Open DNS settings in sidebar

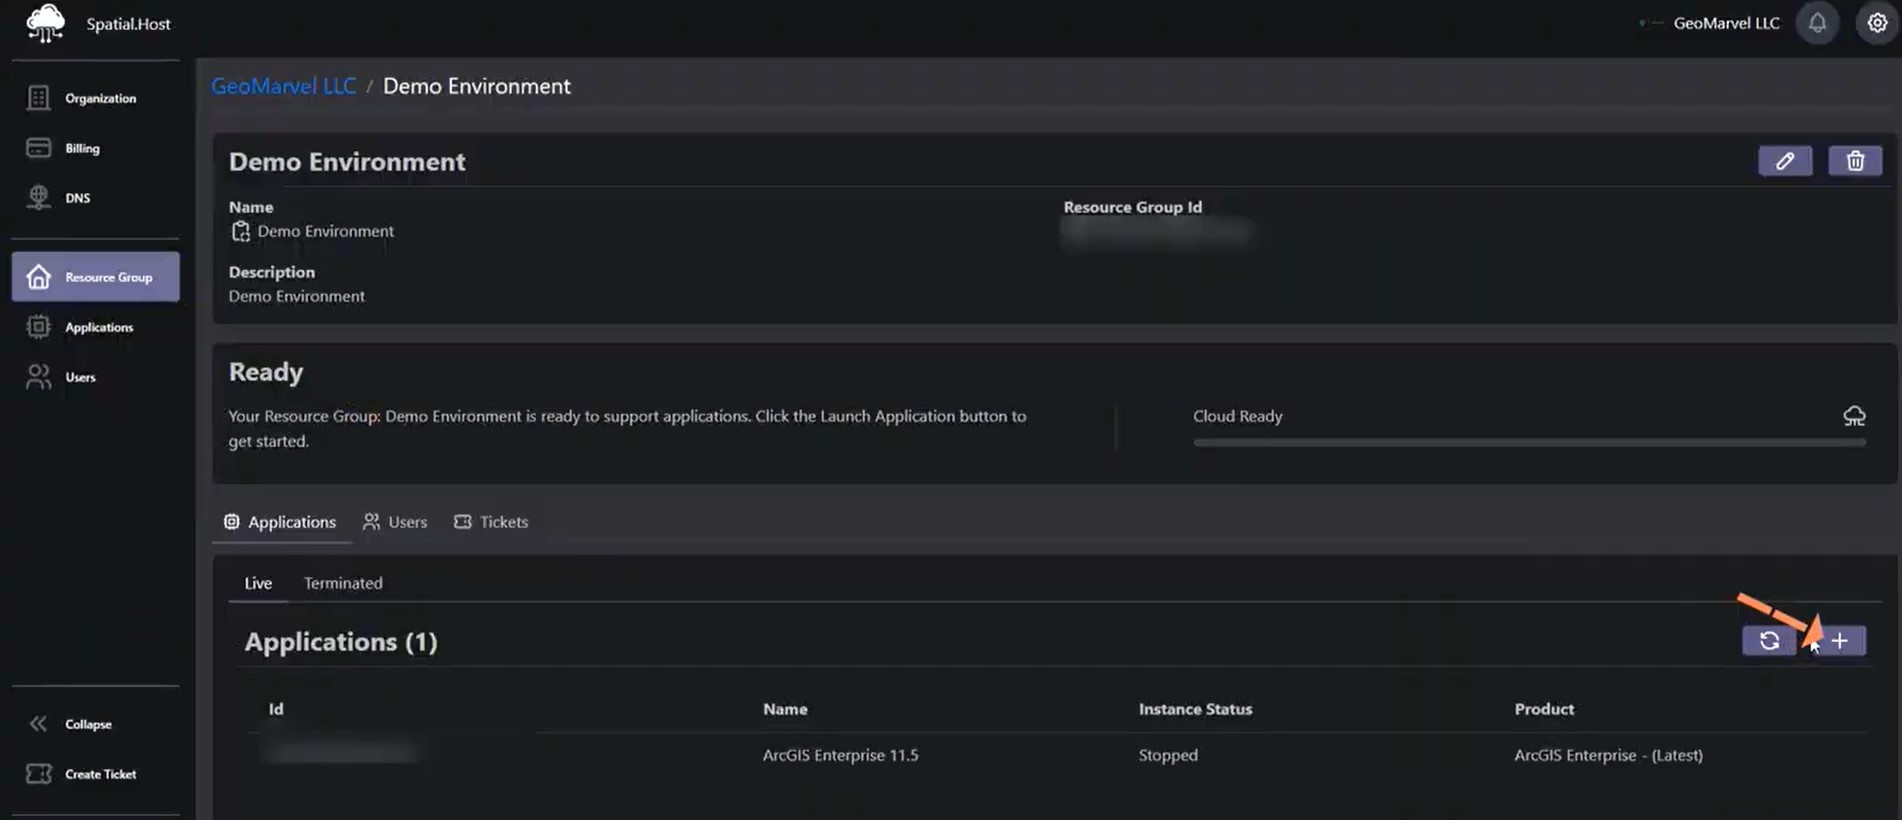coord(75,198)
